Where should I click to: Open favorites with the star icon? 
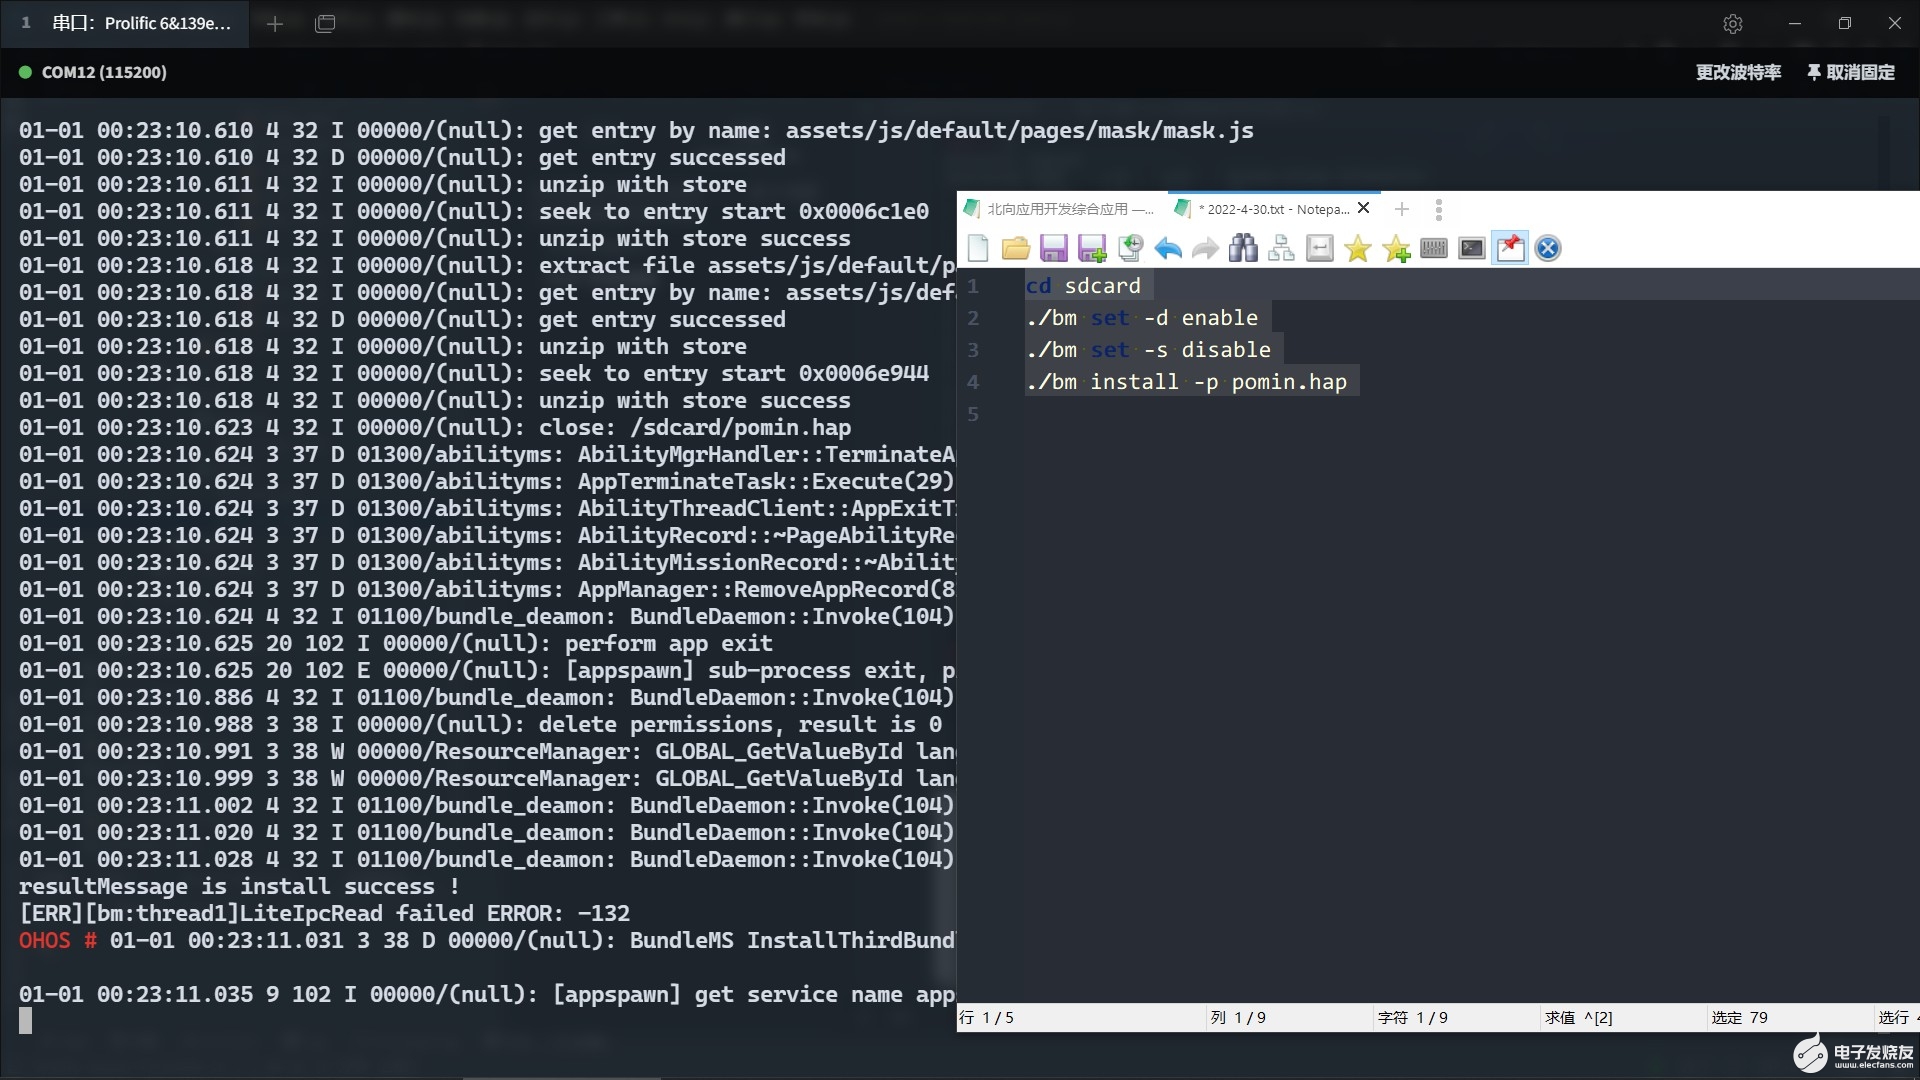(x=1358, y=248)
